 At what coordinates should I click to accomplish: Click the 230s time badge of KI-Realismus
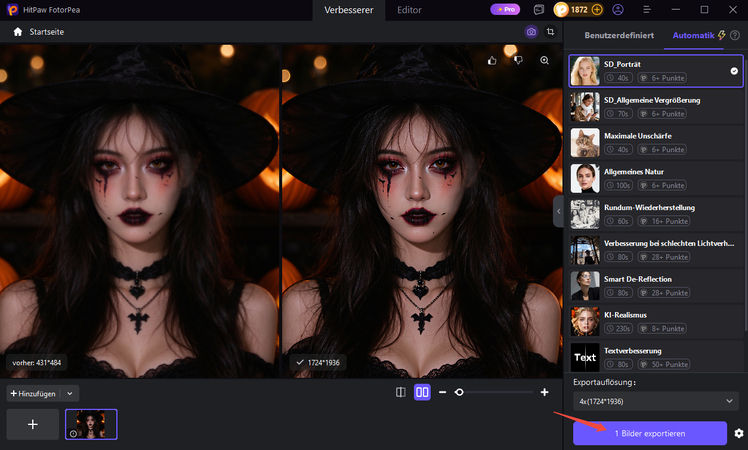point(618,328)
